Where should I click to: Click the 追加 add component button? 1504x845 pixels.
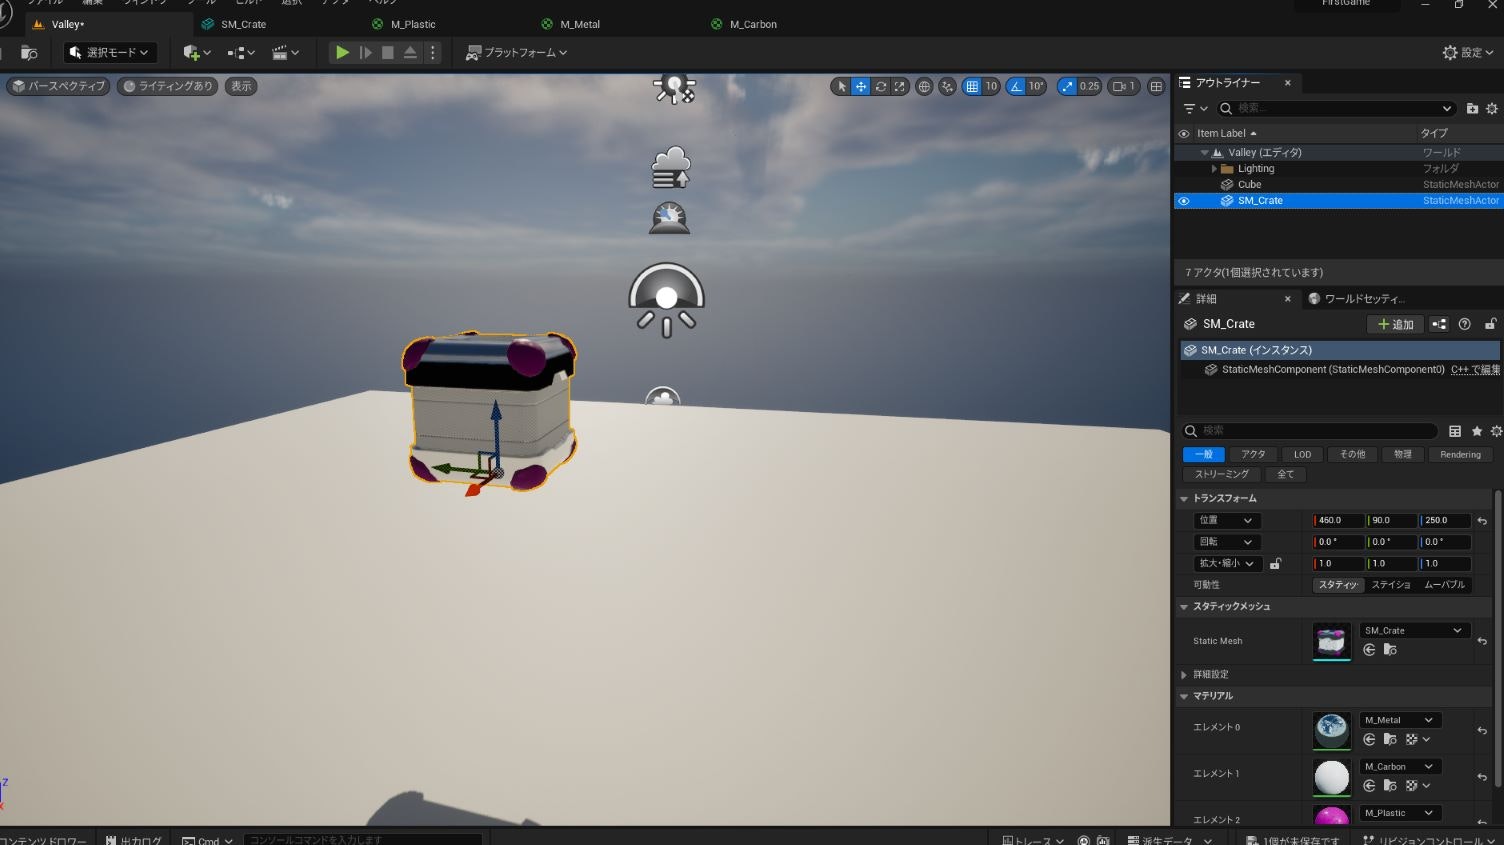(1395, 324)
